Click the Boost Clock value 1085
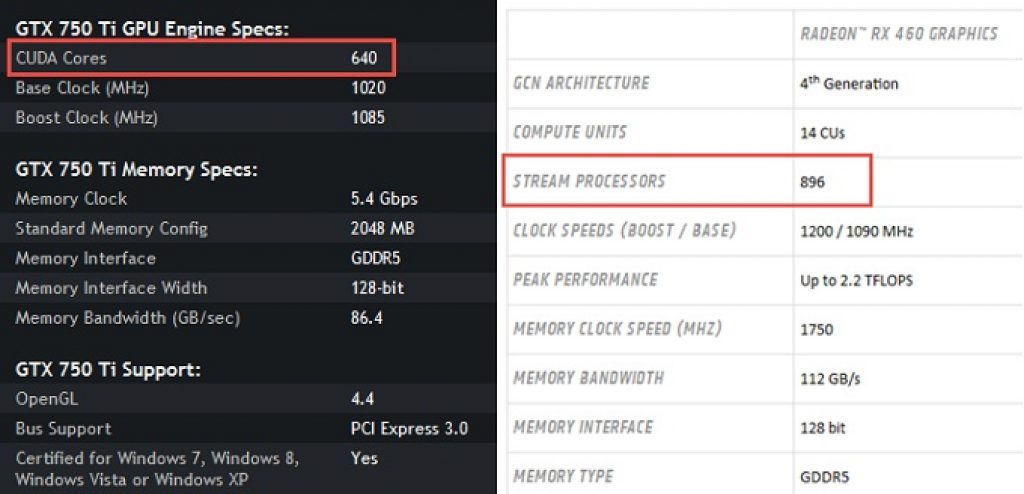1024x494 pixels. click(368, 118)
